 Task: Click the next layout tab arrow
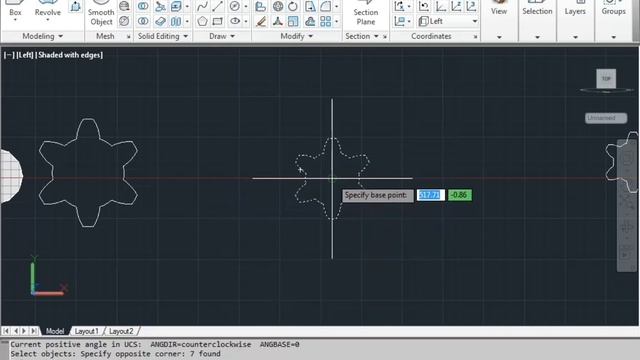(24, 331)
